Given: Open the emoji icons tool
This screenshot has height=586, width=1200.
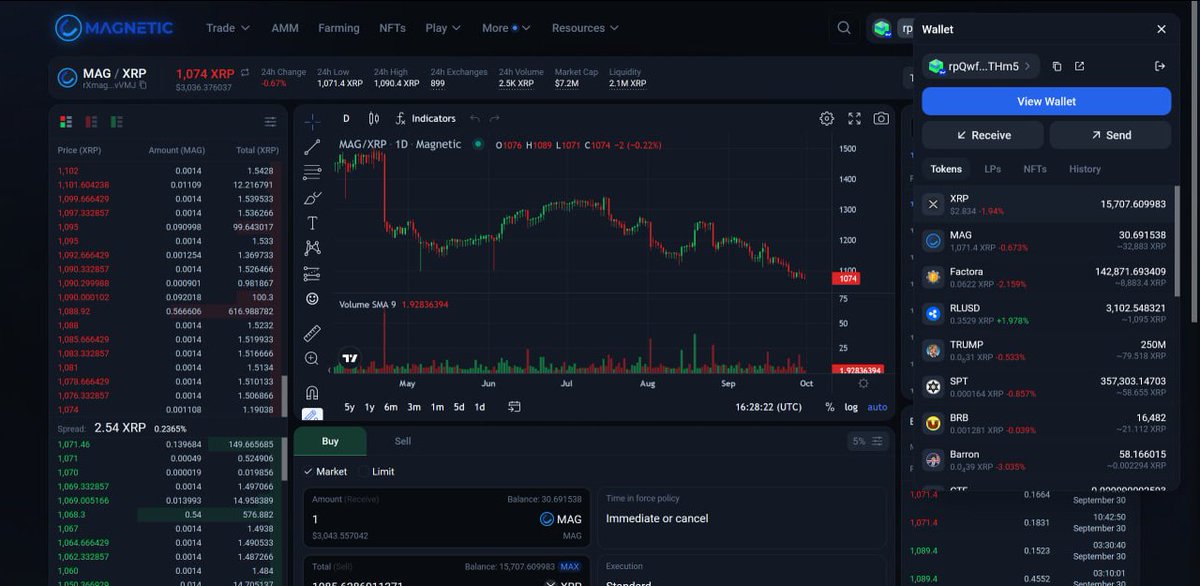Looking at the screenshot, I should coord(312,299).
